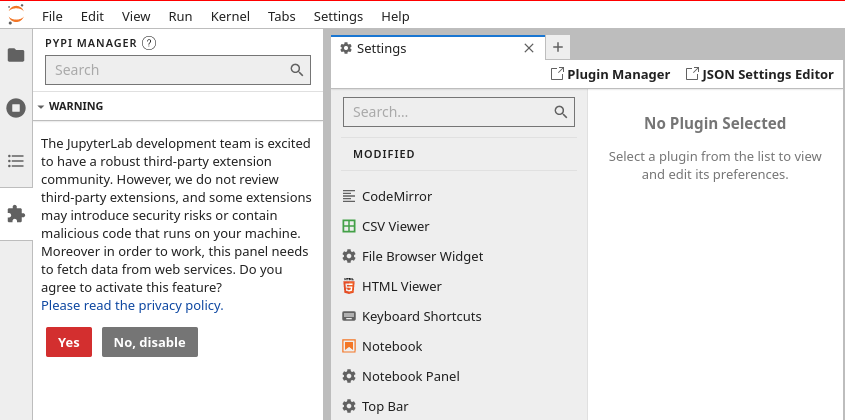The height and width of the screenshot is (420, 845).
Task: Click the Top Bar gear icon
Action: tap(349, 406)
